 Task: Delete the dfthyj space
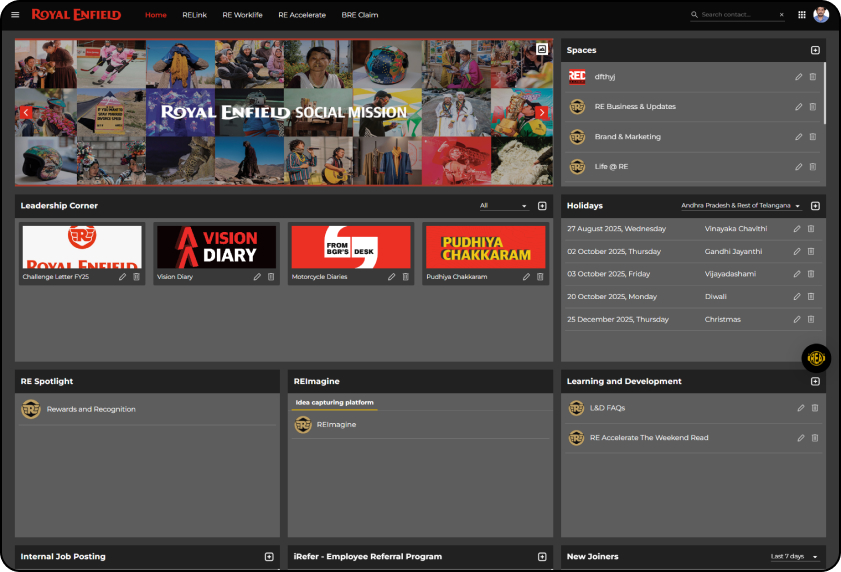tap(813, 77)
